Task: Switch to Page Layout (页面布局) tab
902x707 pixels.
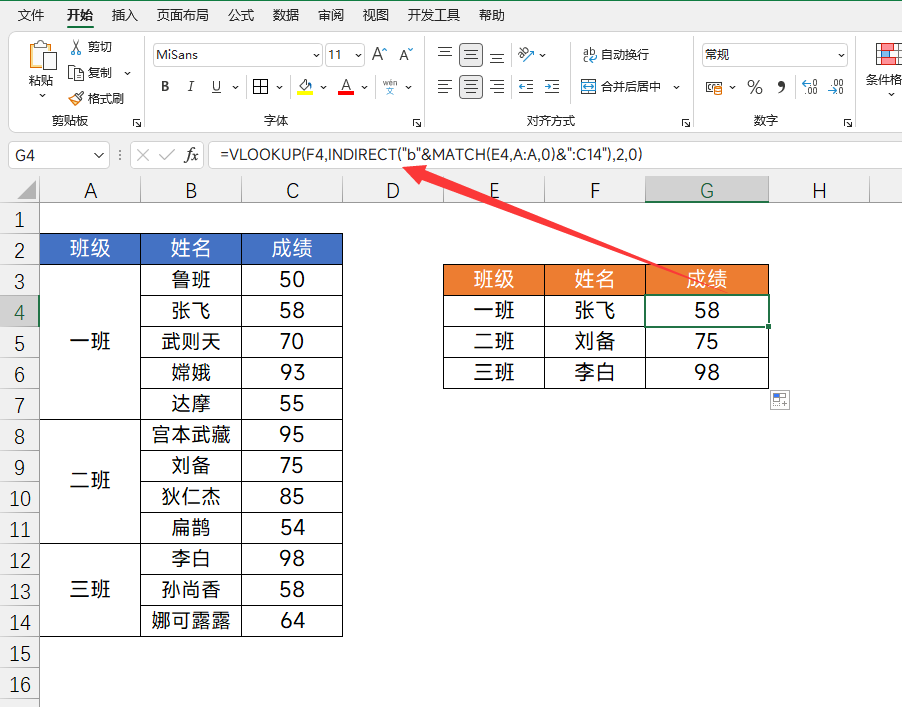Action: coord(182,15)
